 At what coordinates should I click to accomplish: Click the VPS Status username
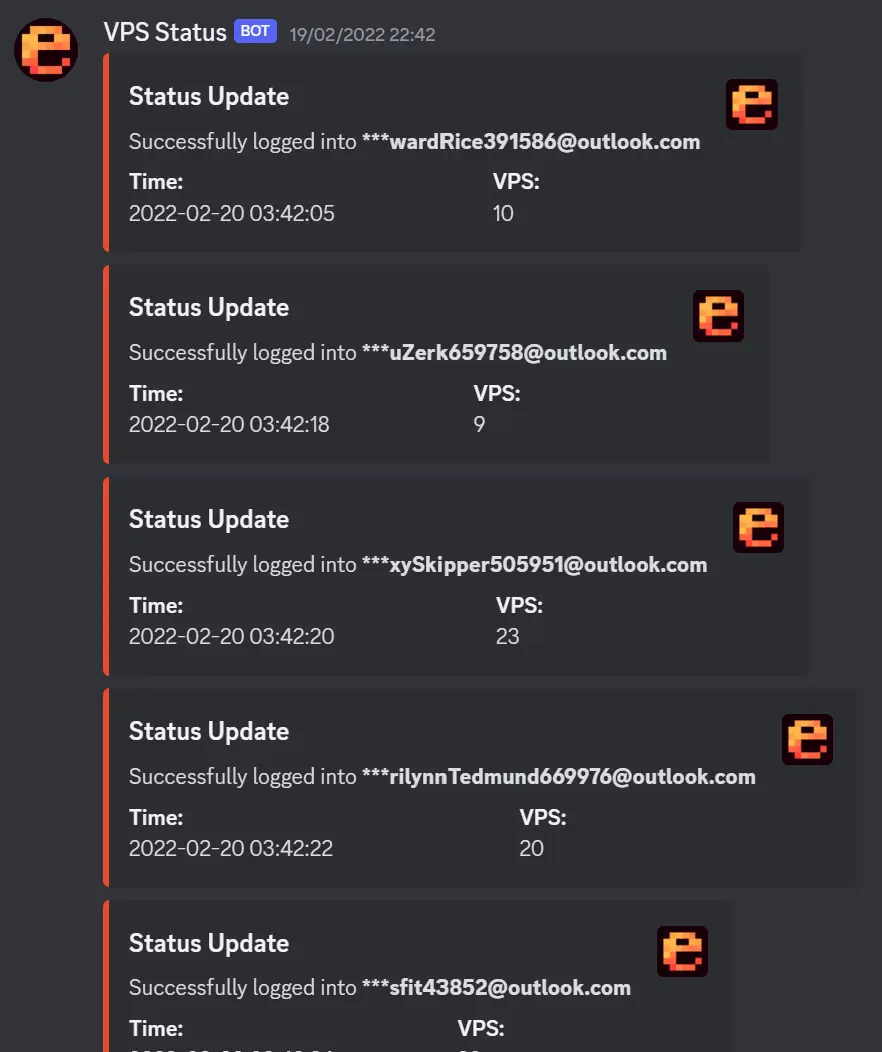(x=165, y=32)
